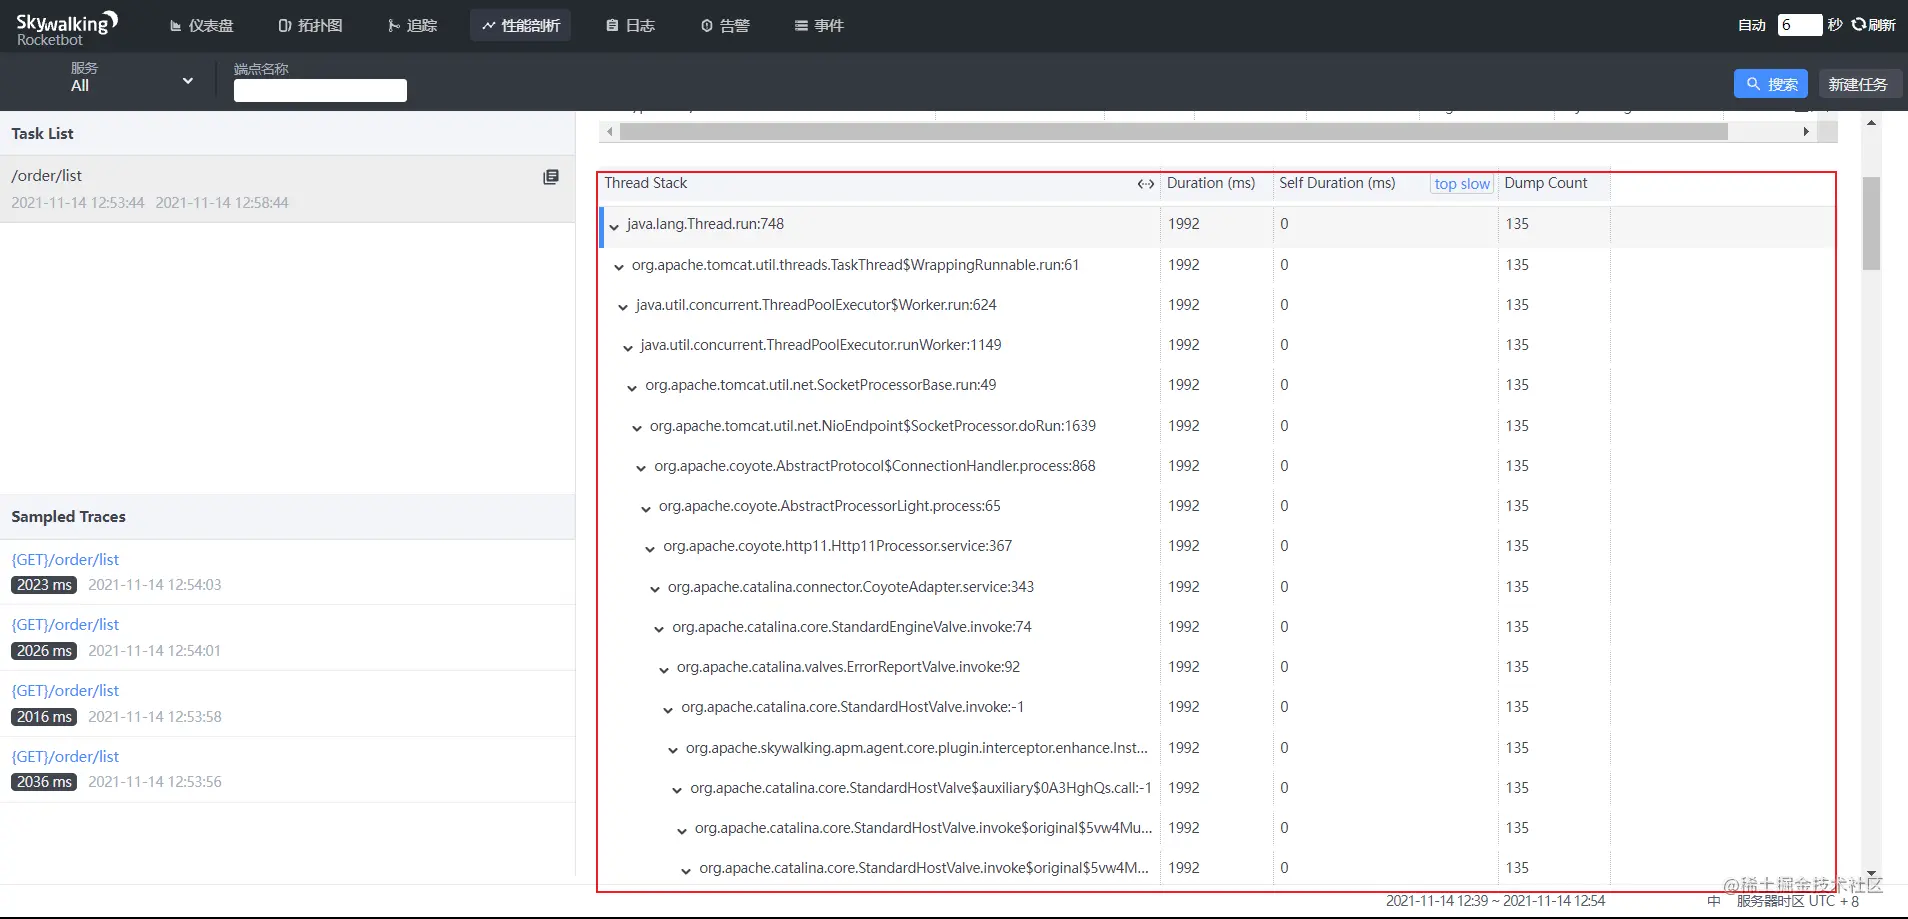Click the 中 language switch
Image resolution: width=1908 pixels, height=919 pixels.
(1713, 901)
